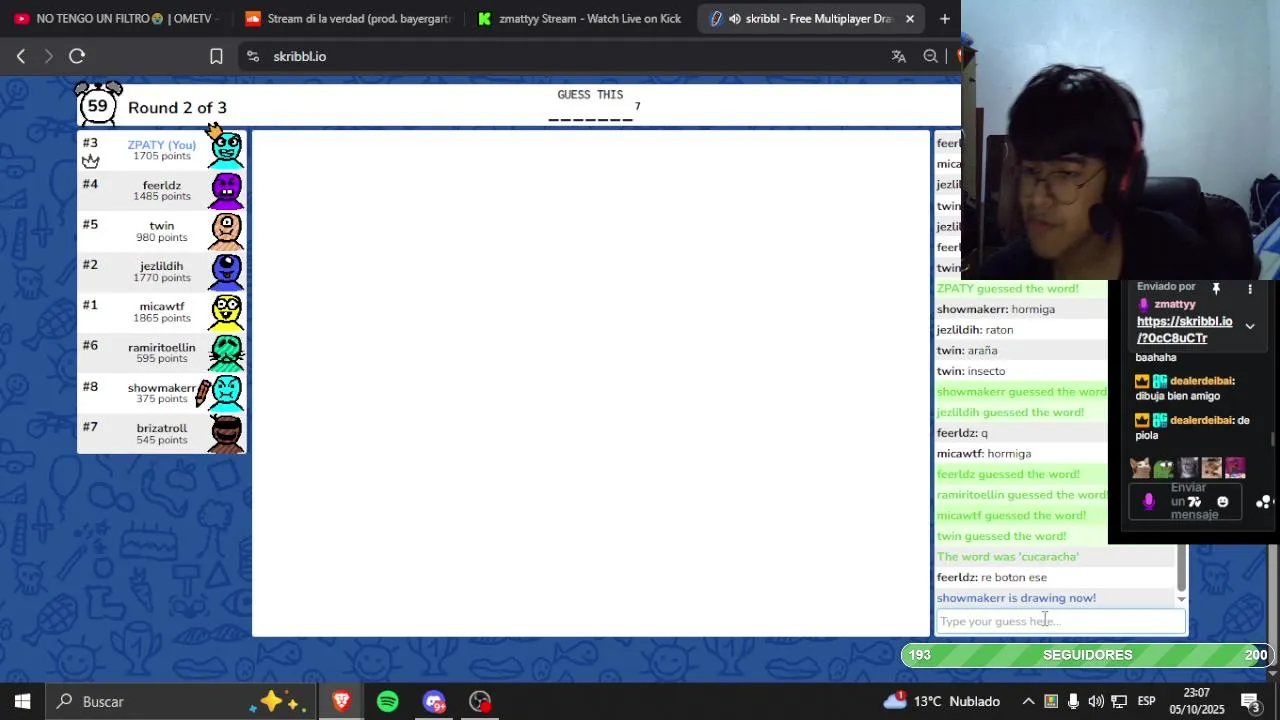Select the cat emote in emote row
This screenshot has height=720, width=1280.
click(x=1141, y=467)
